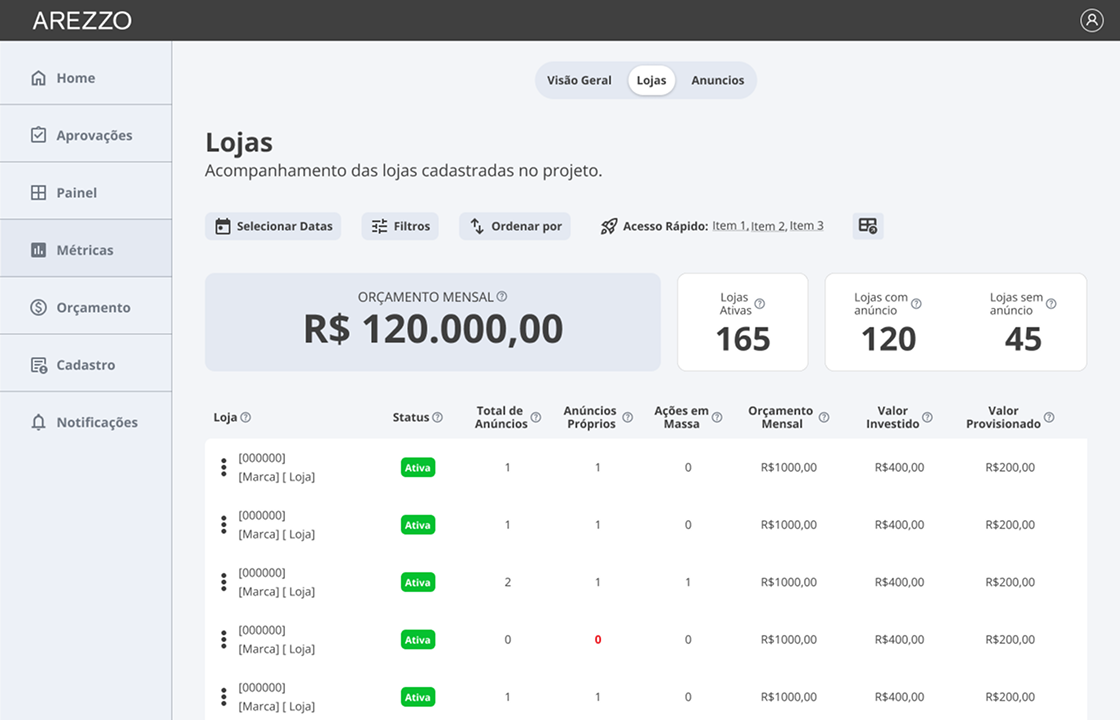1120x720 pixels.
Task: Open quick access Item 1 link
Action: [730, 226]
